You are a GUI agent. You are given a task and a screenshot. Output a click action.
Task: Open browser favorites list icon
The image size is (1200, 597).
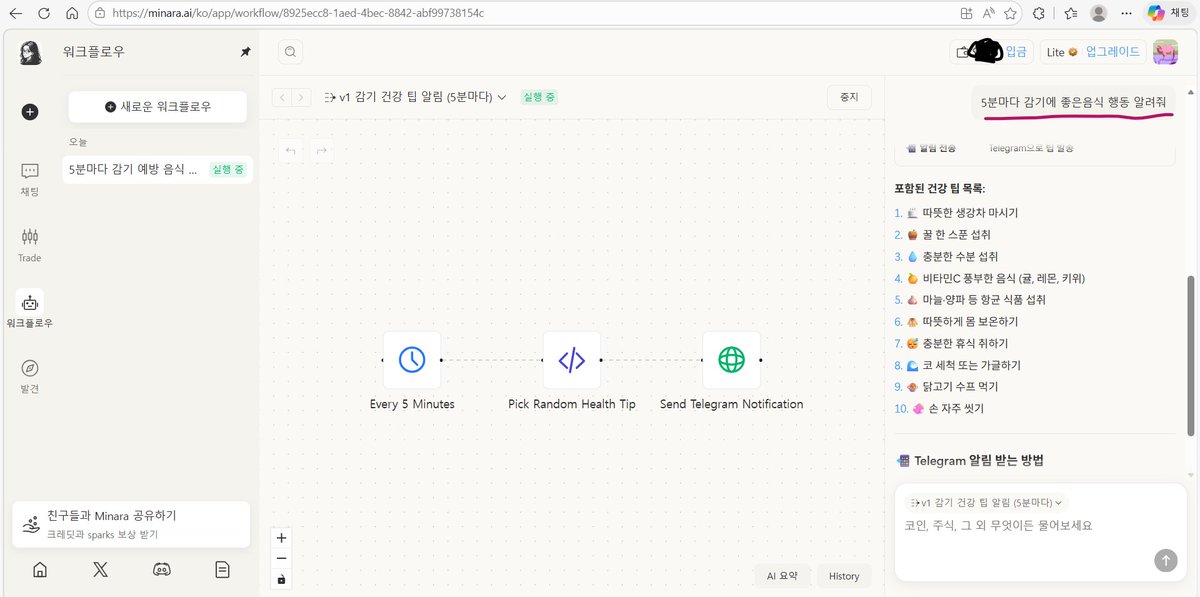click(1071, 13)
